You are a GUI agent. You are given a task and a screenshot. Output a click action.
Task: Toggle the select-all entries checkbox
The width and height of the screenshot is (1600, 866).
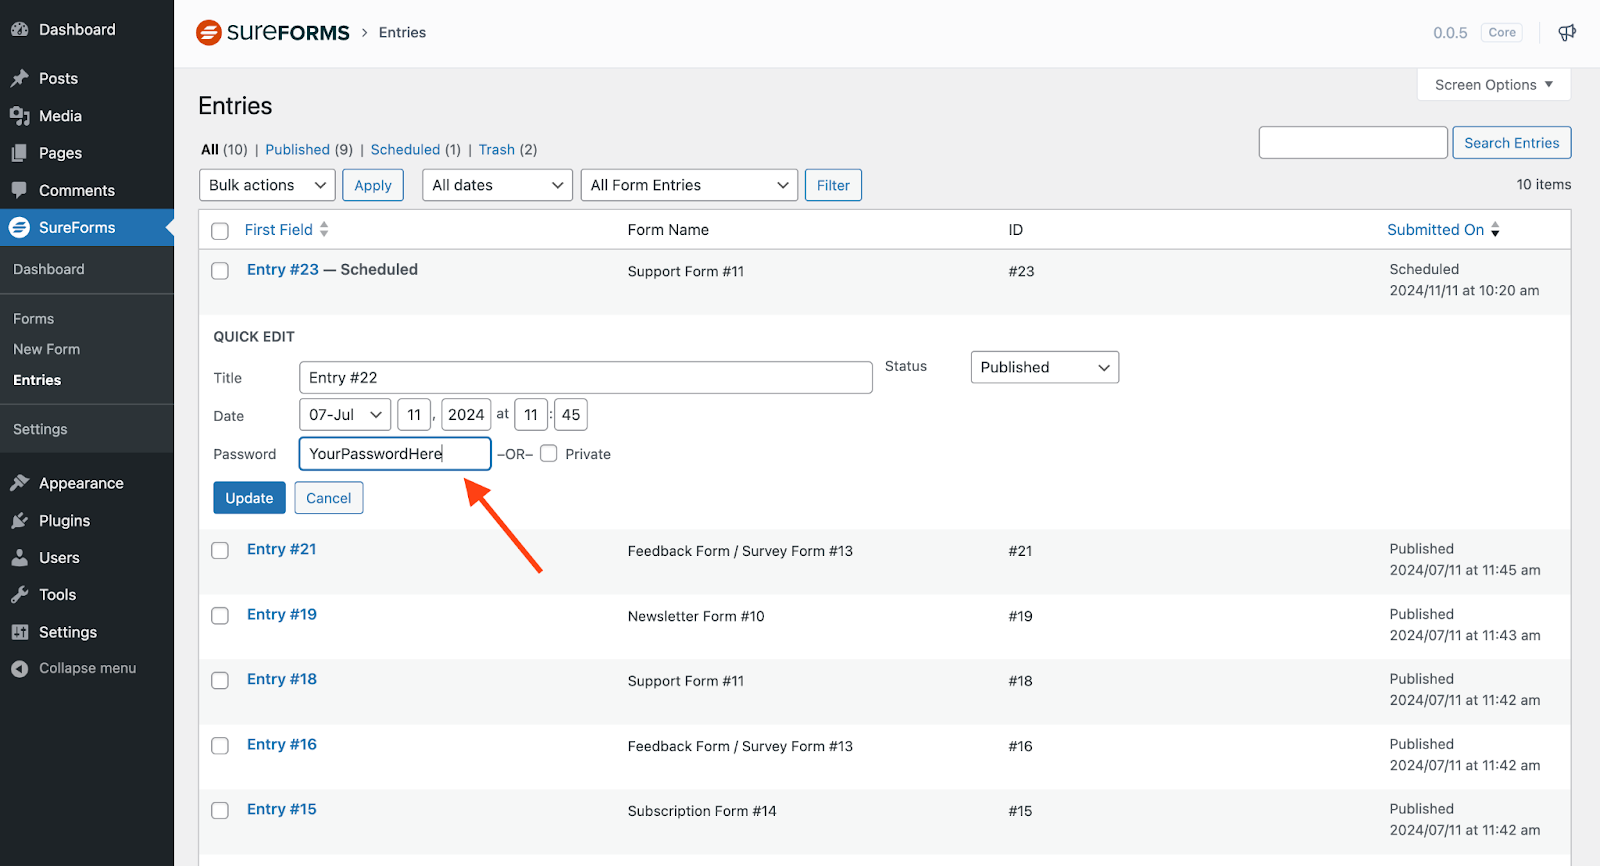click(x=220, y=231)
